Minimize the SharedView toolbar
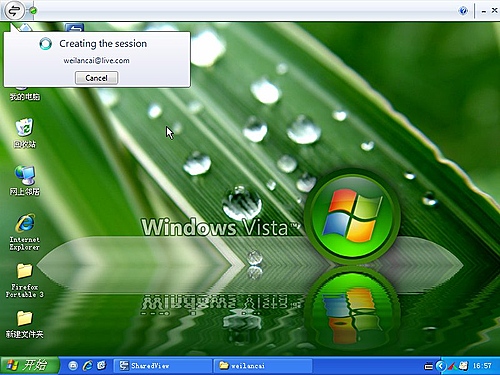500x375 pixels. [484, 11]
